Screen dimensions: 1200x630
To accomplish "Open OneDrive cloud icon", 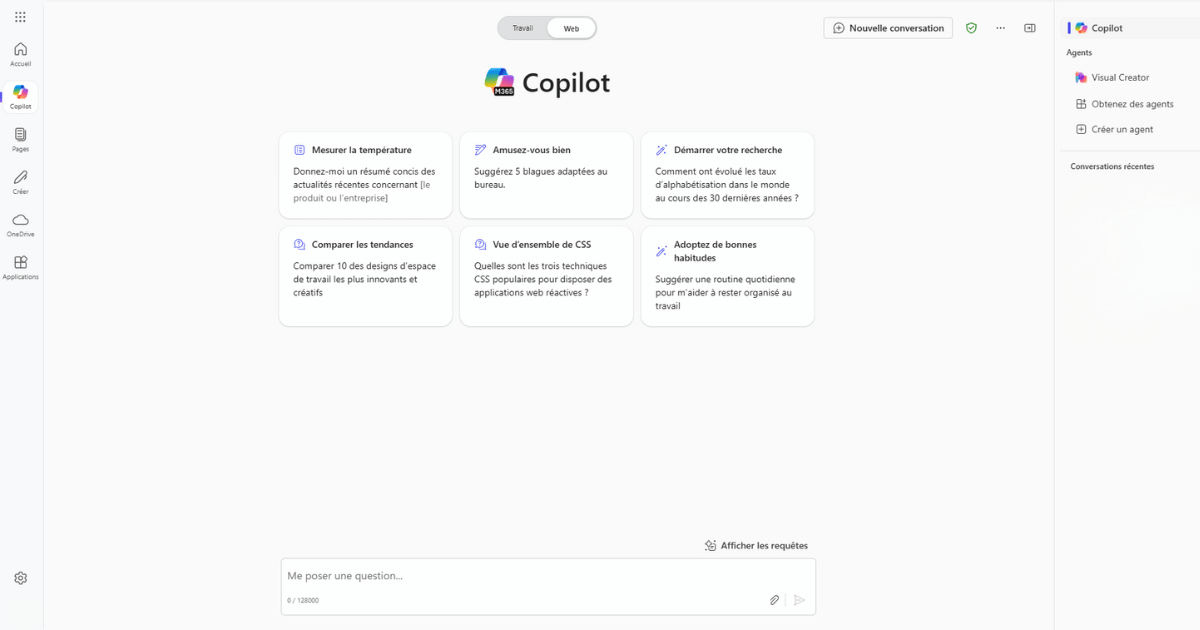I will click(x=20, y=224).
